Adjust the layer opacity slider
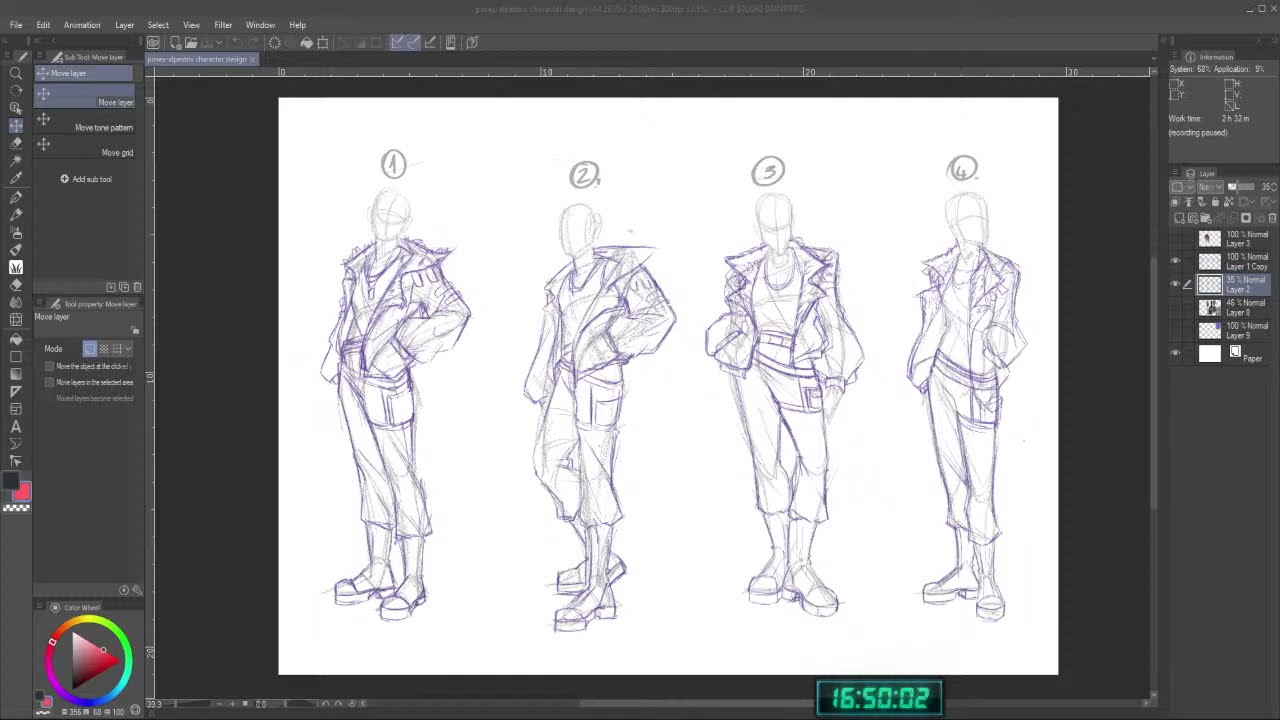Image resolution: width=1280 pixels, height=720 pixels. click(1241, 187)
